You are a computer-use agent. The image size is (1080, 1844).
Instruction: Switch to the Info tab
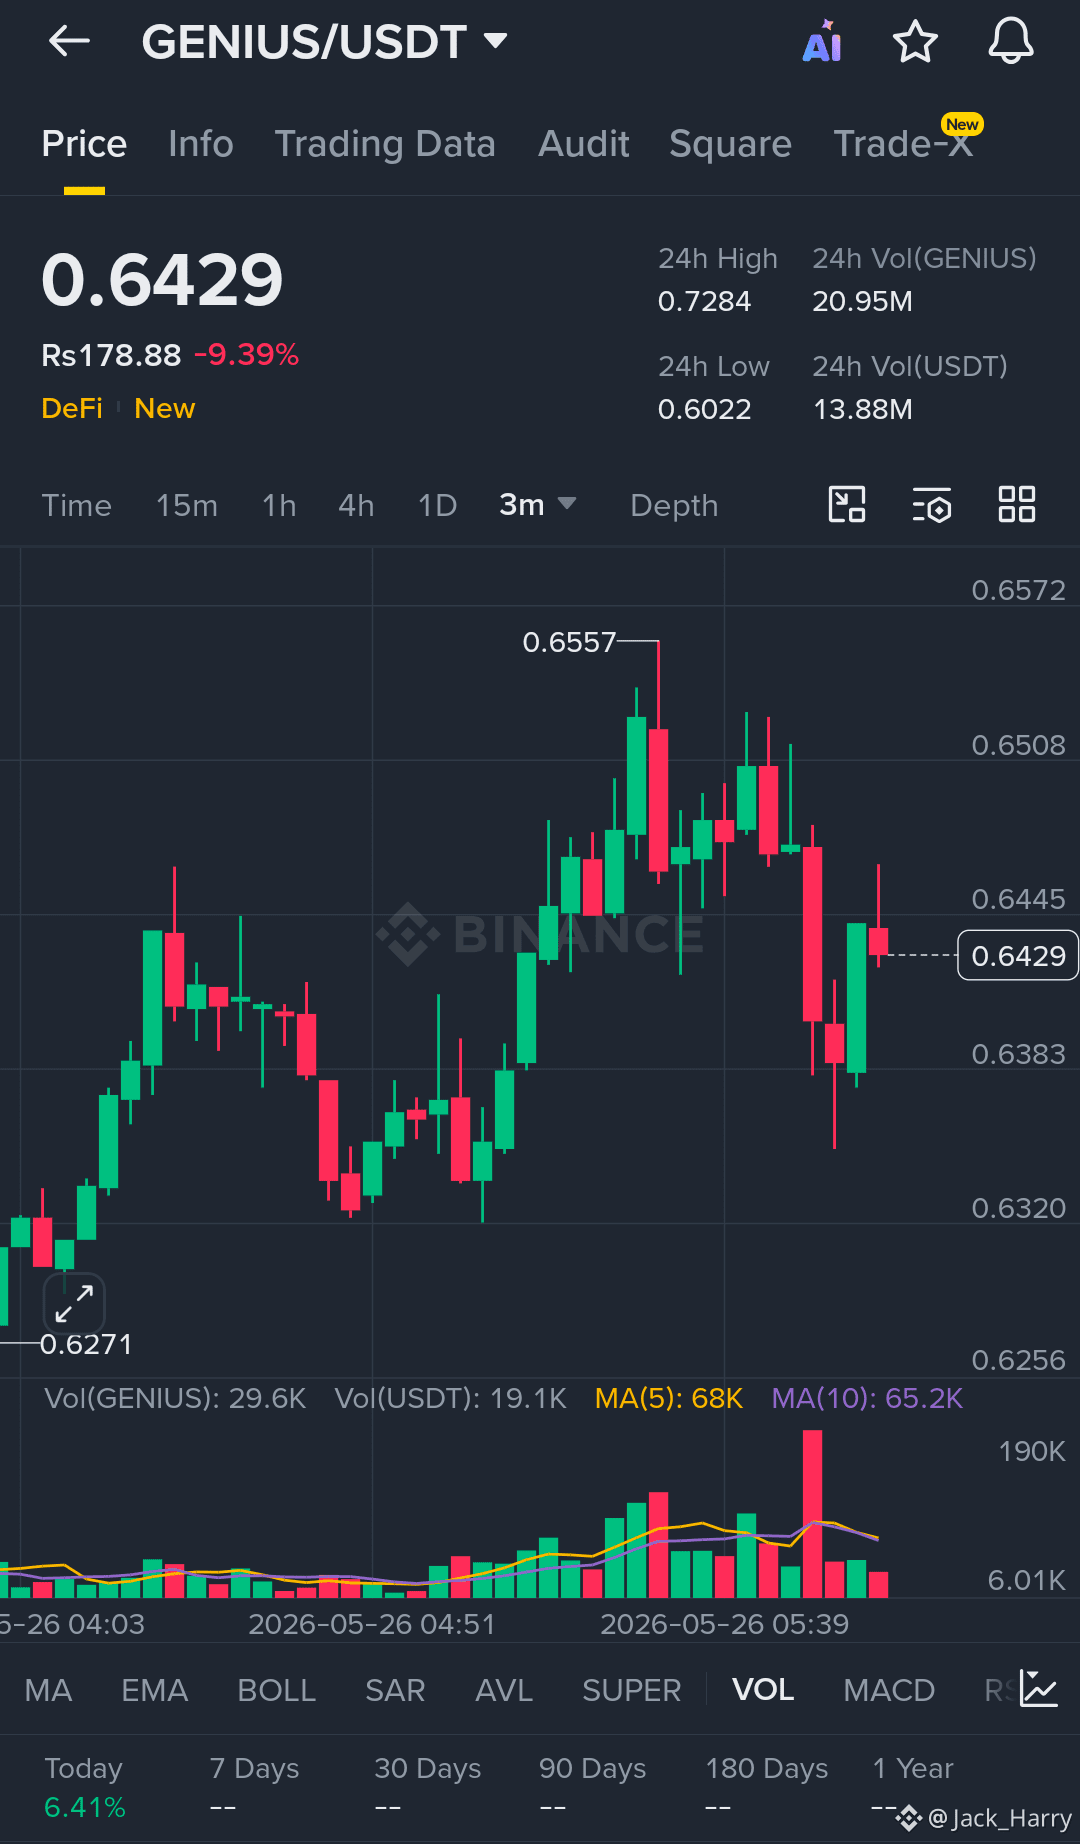point(201,144)
